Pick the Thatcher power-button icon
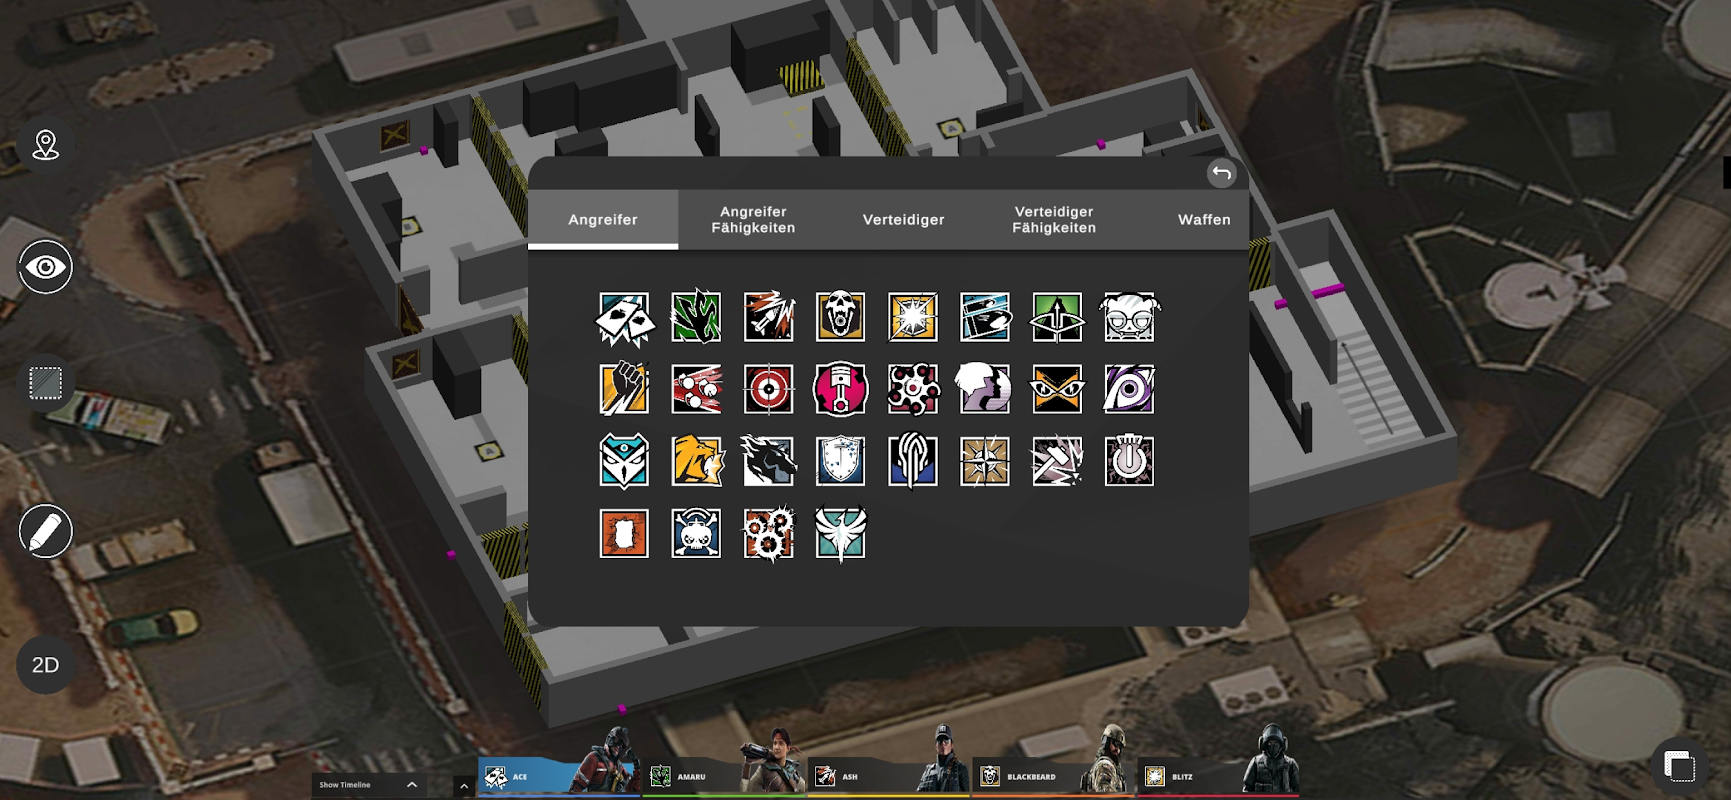The width and height of the screenshot is (1731, 800). [1129, 460]
